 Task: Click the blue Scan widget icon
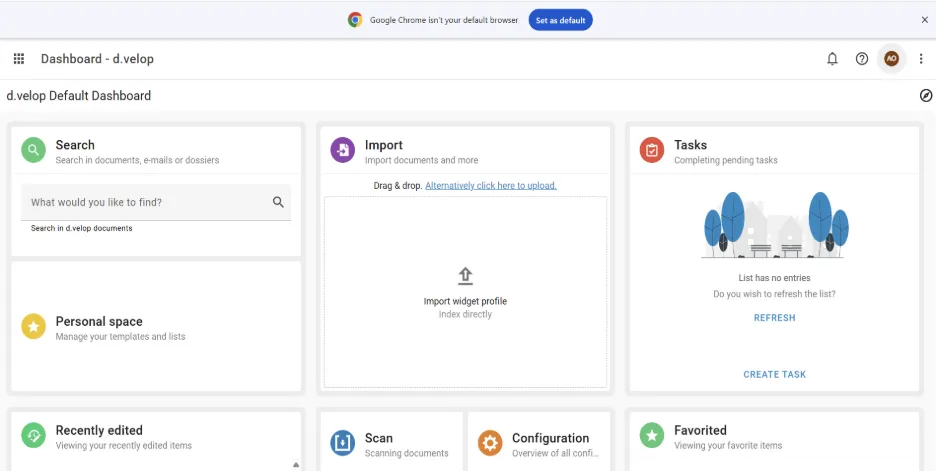coord(343,443)
